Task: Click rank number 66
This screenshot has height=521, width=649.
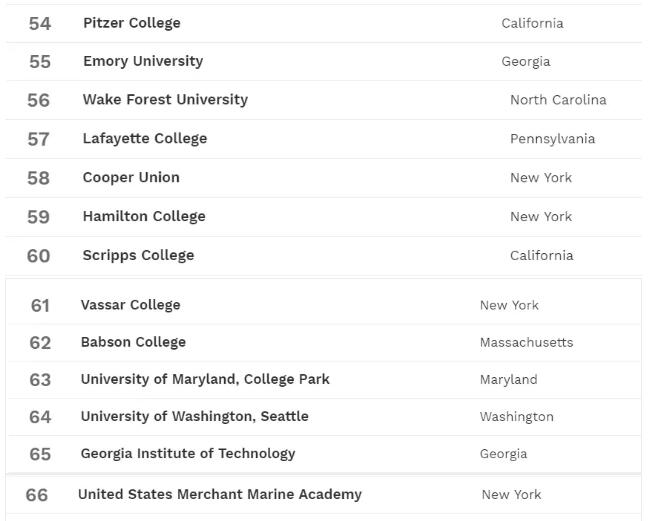Action: tap(37, 495)
